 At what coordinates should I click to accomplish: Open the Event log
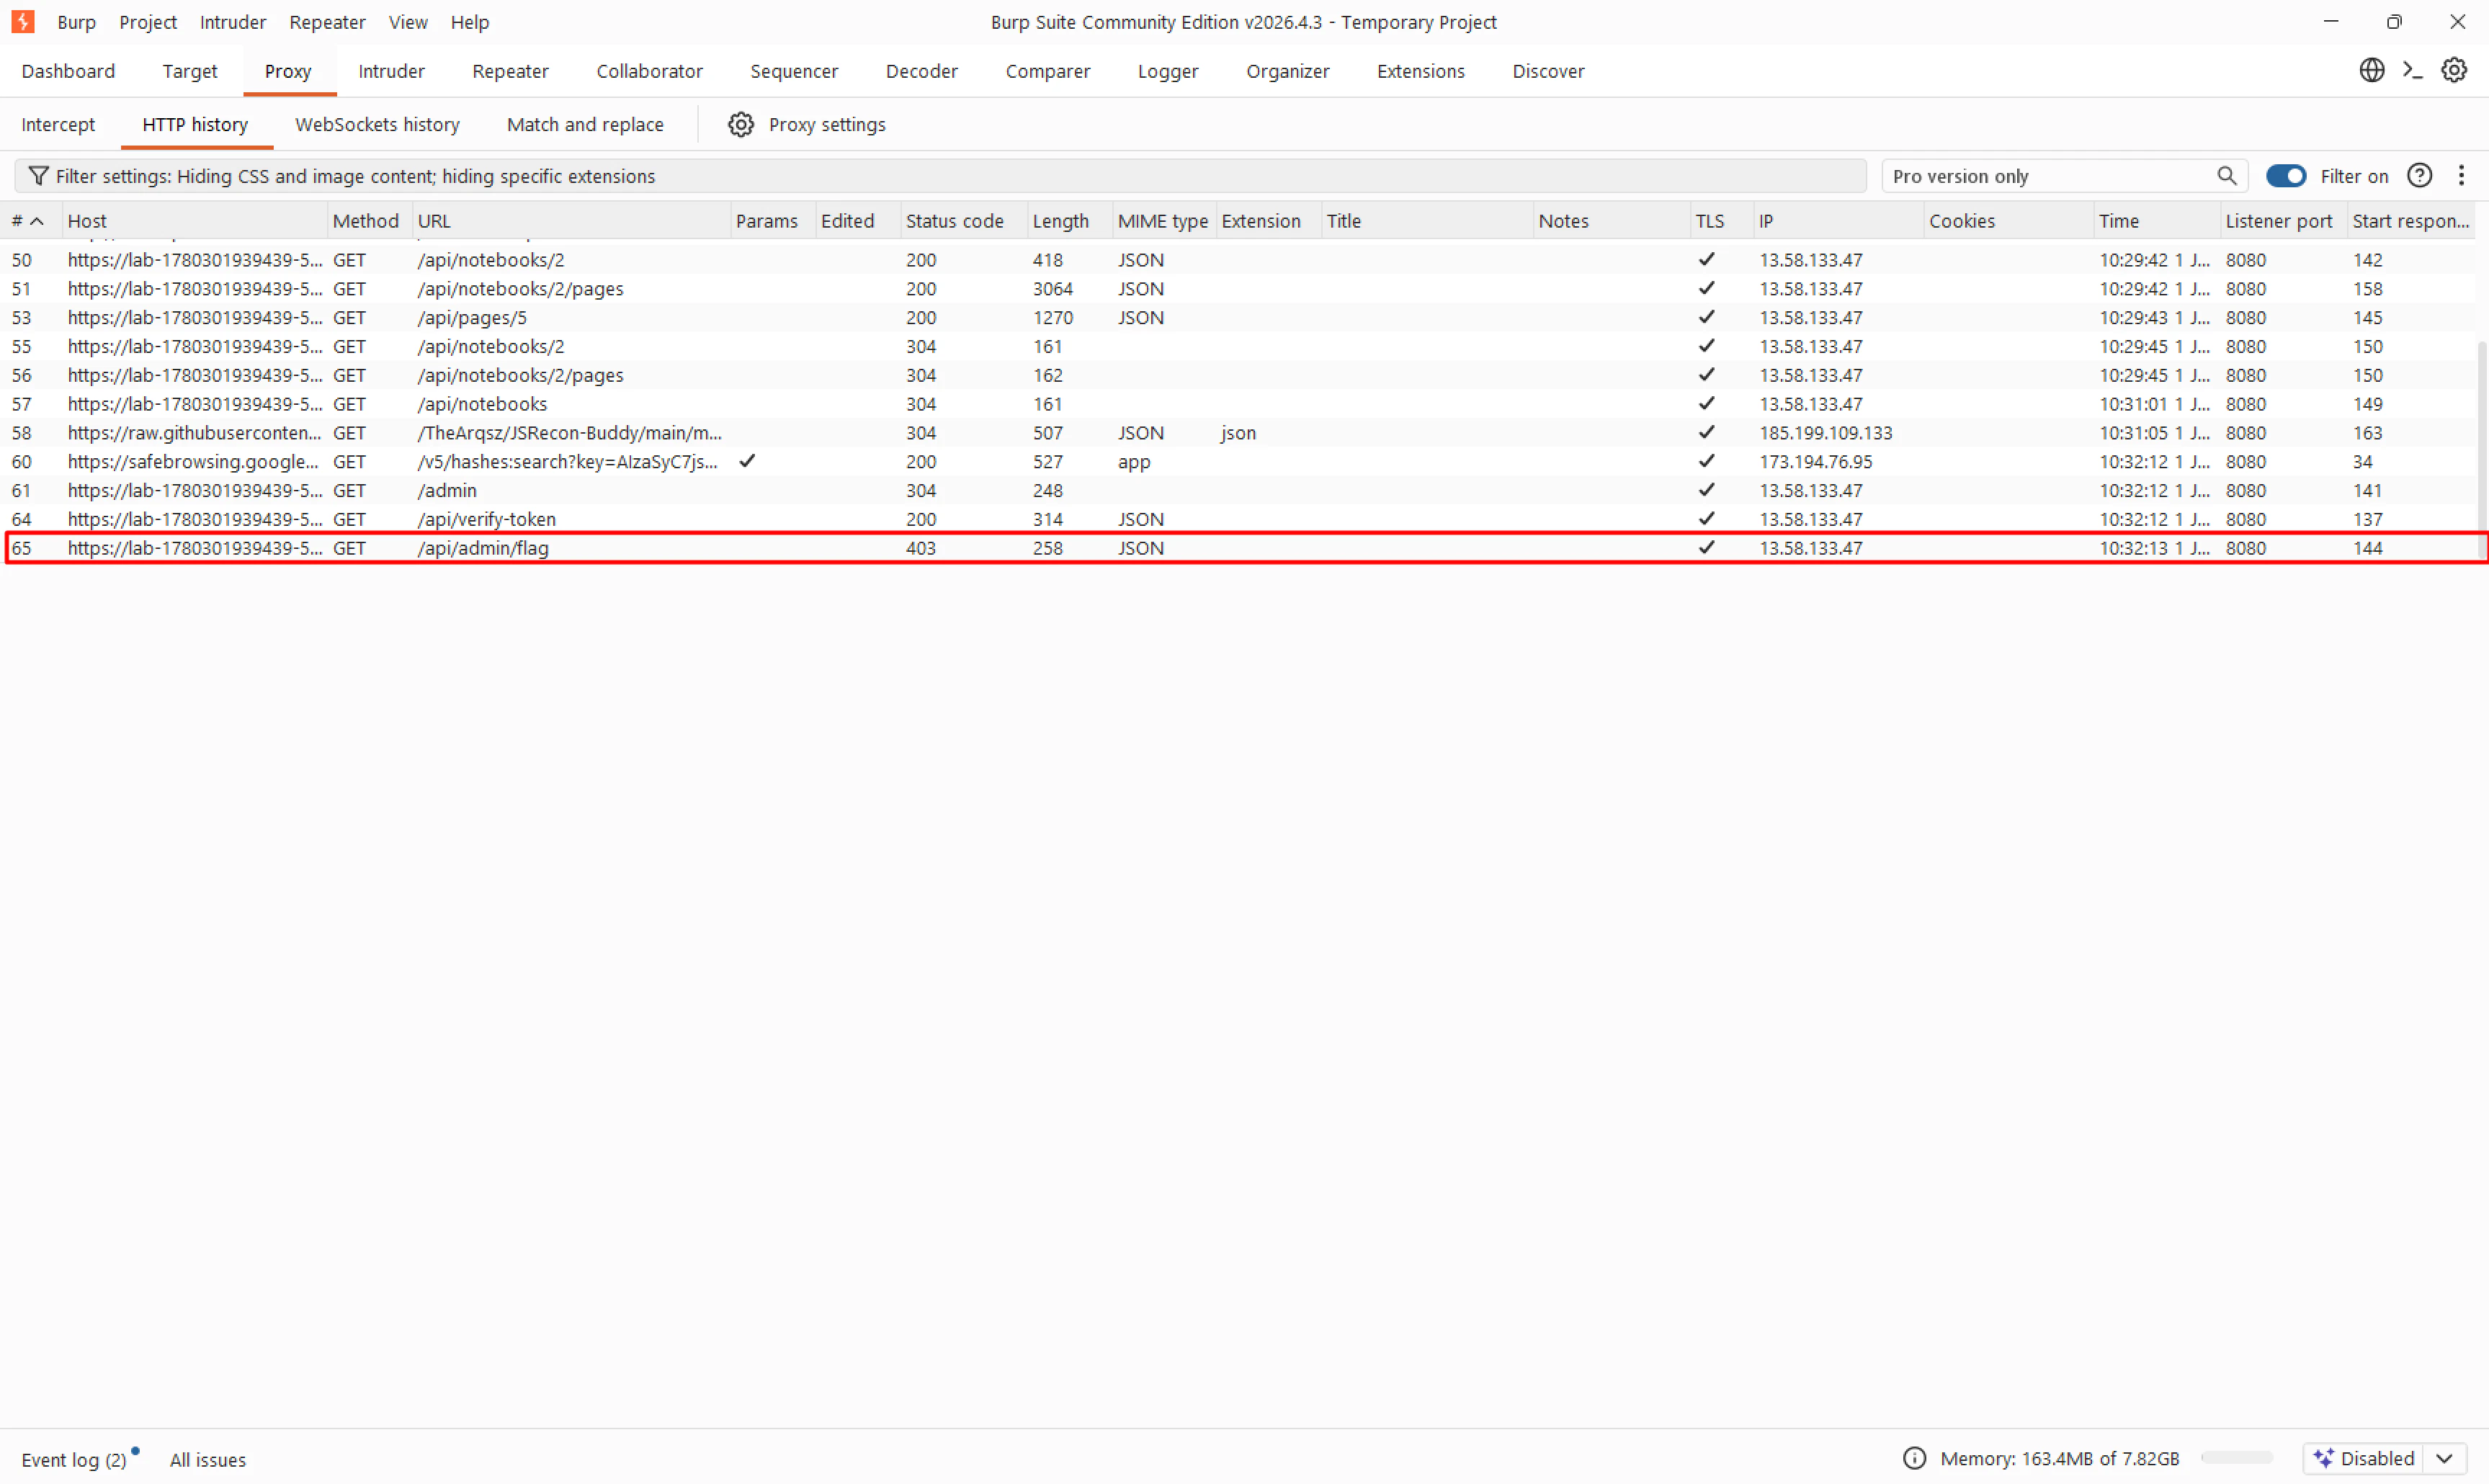(x=74, y=1459)
